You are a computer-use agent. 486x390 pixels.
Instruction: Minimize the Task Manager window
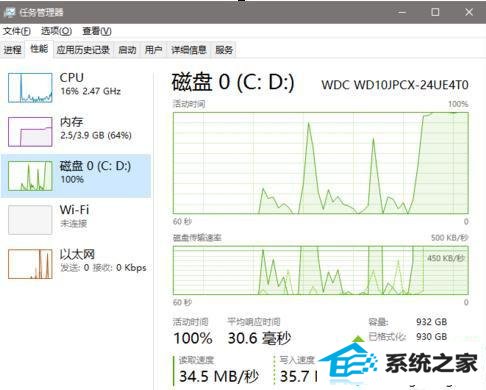tap(402, 12)
